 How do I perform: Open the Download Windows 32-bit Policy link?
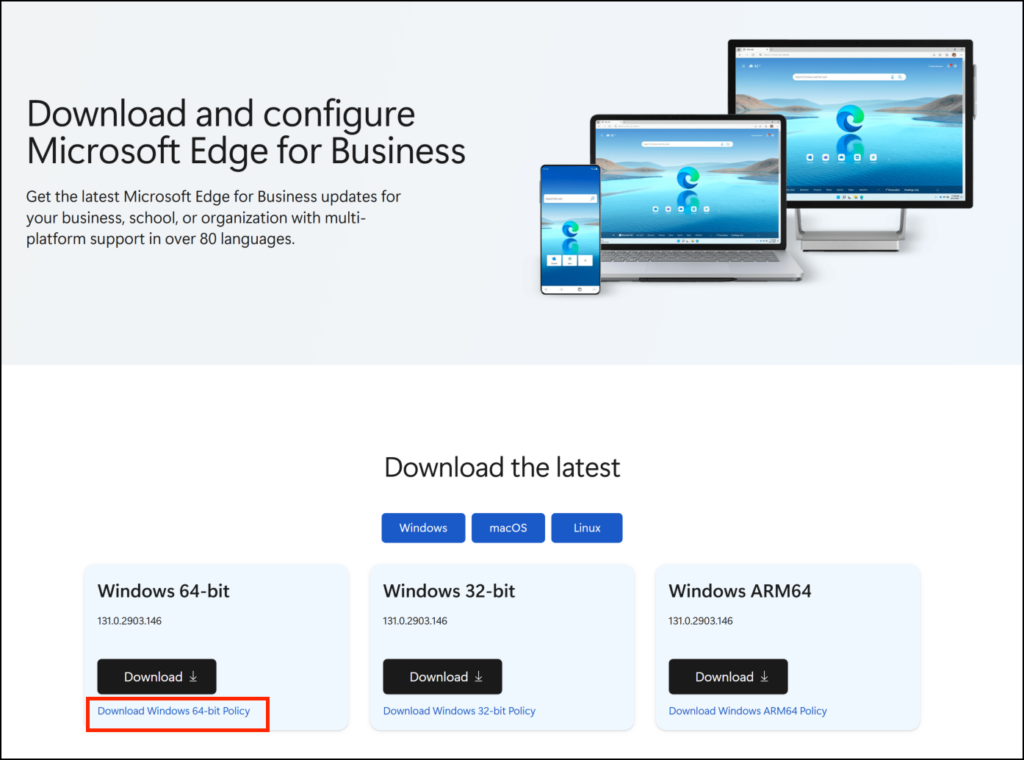tap(459, 710)
